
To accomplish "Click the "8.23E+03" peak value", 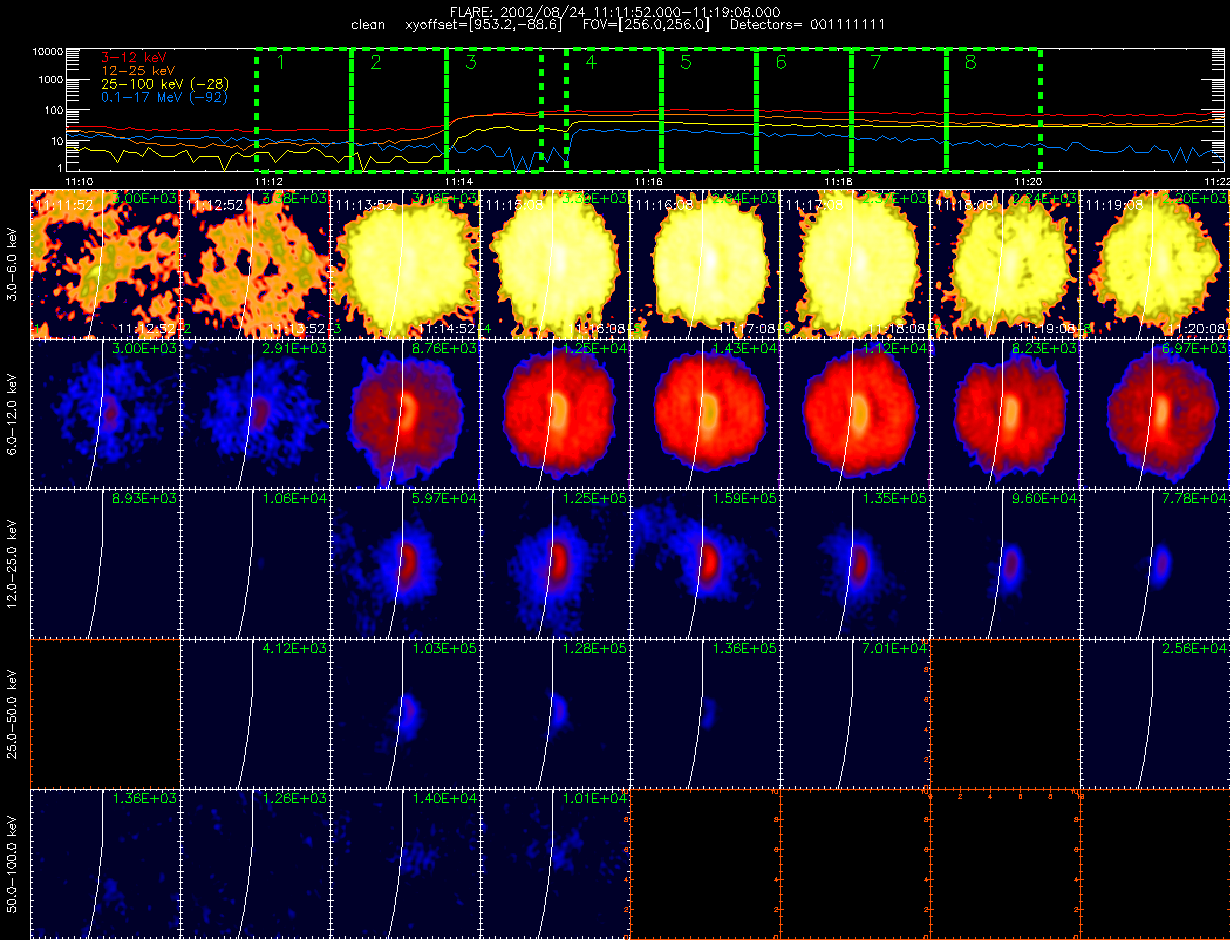I will tap(1045, 348).
